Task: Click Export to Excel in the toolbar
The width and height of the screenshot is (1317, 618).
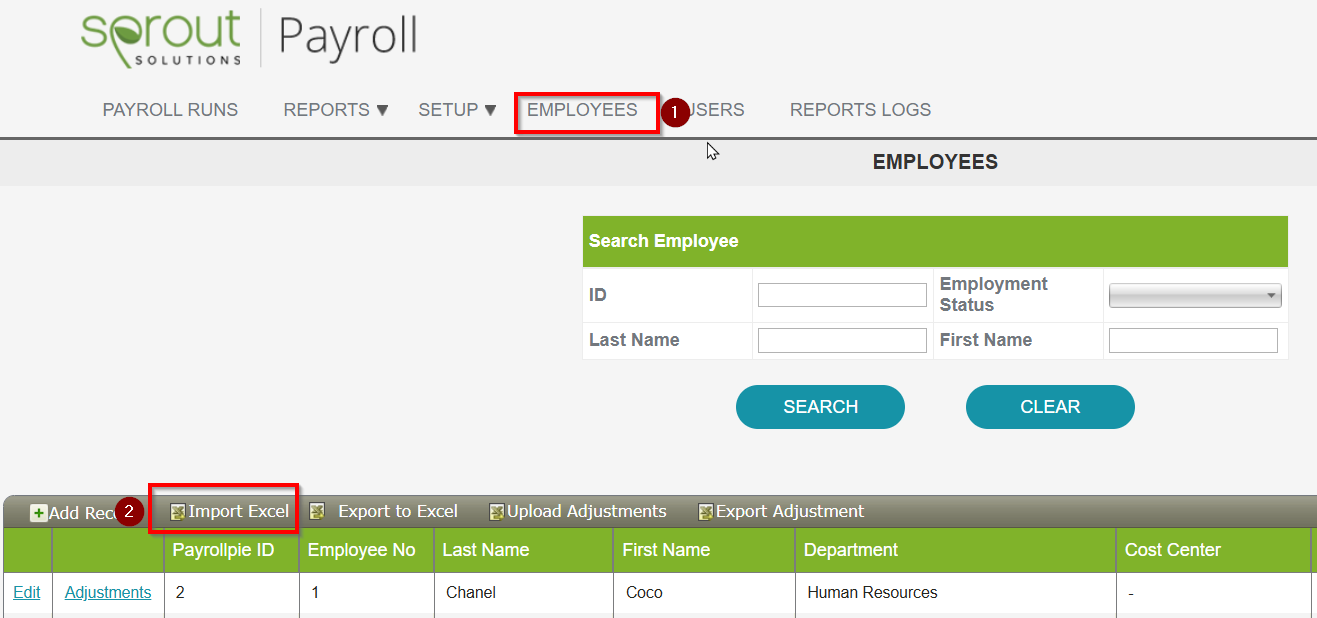Action: (398, 511)
